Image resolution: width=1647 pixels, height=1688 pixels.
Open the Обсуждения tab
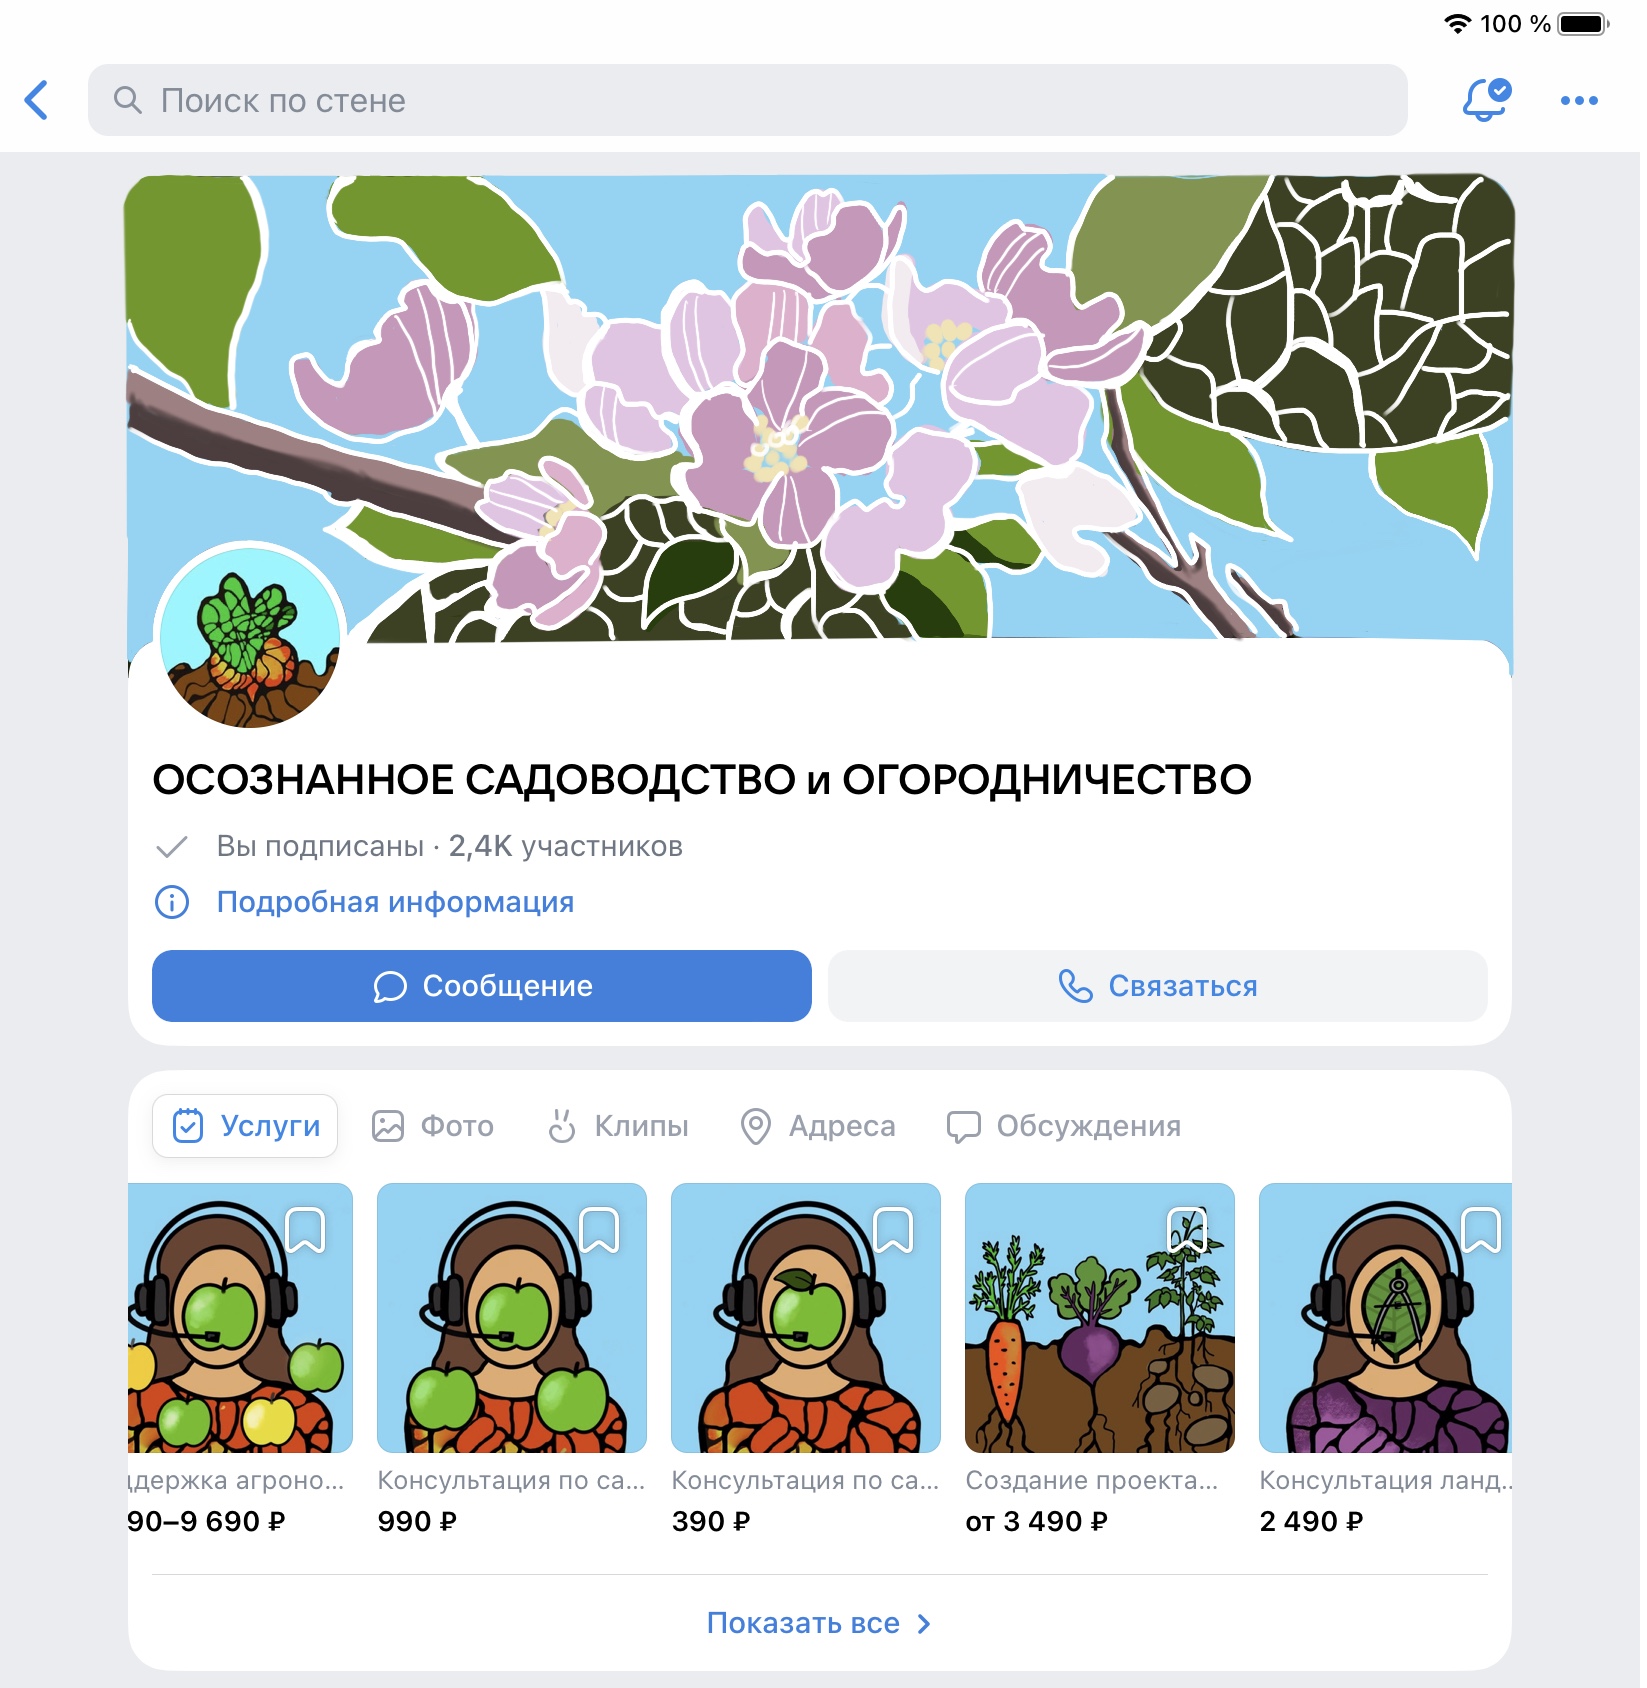point(1064,1126)
